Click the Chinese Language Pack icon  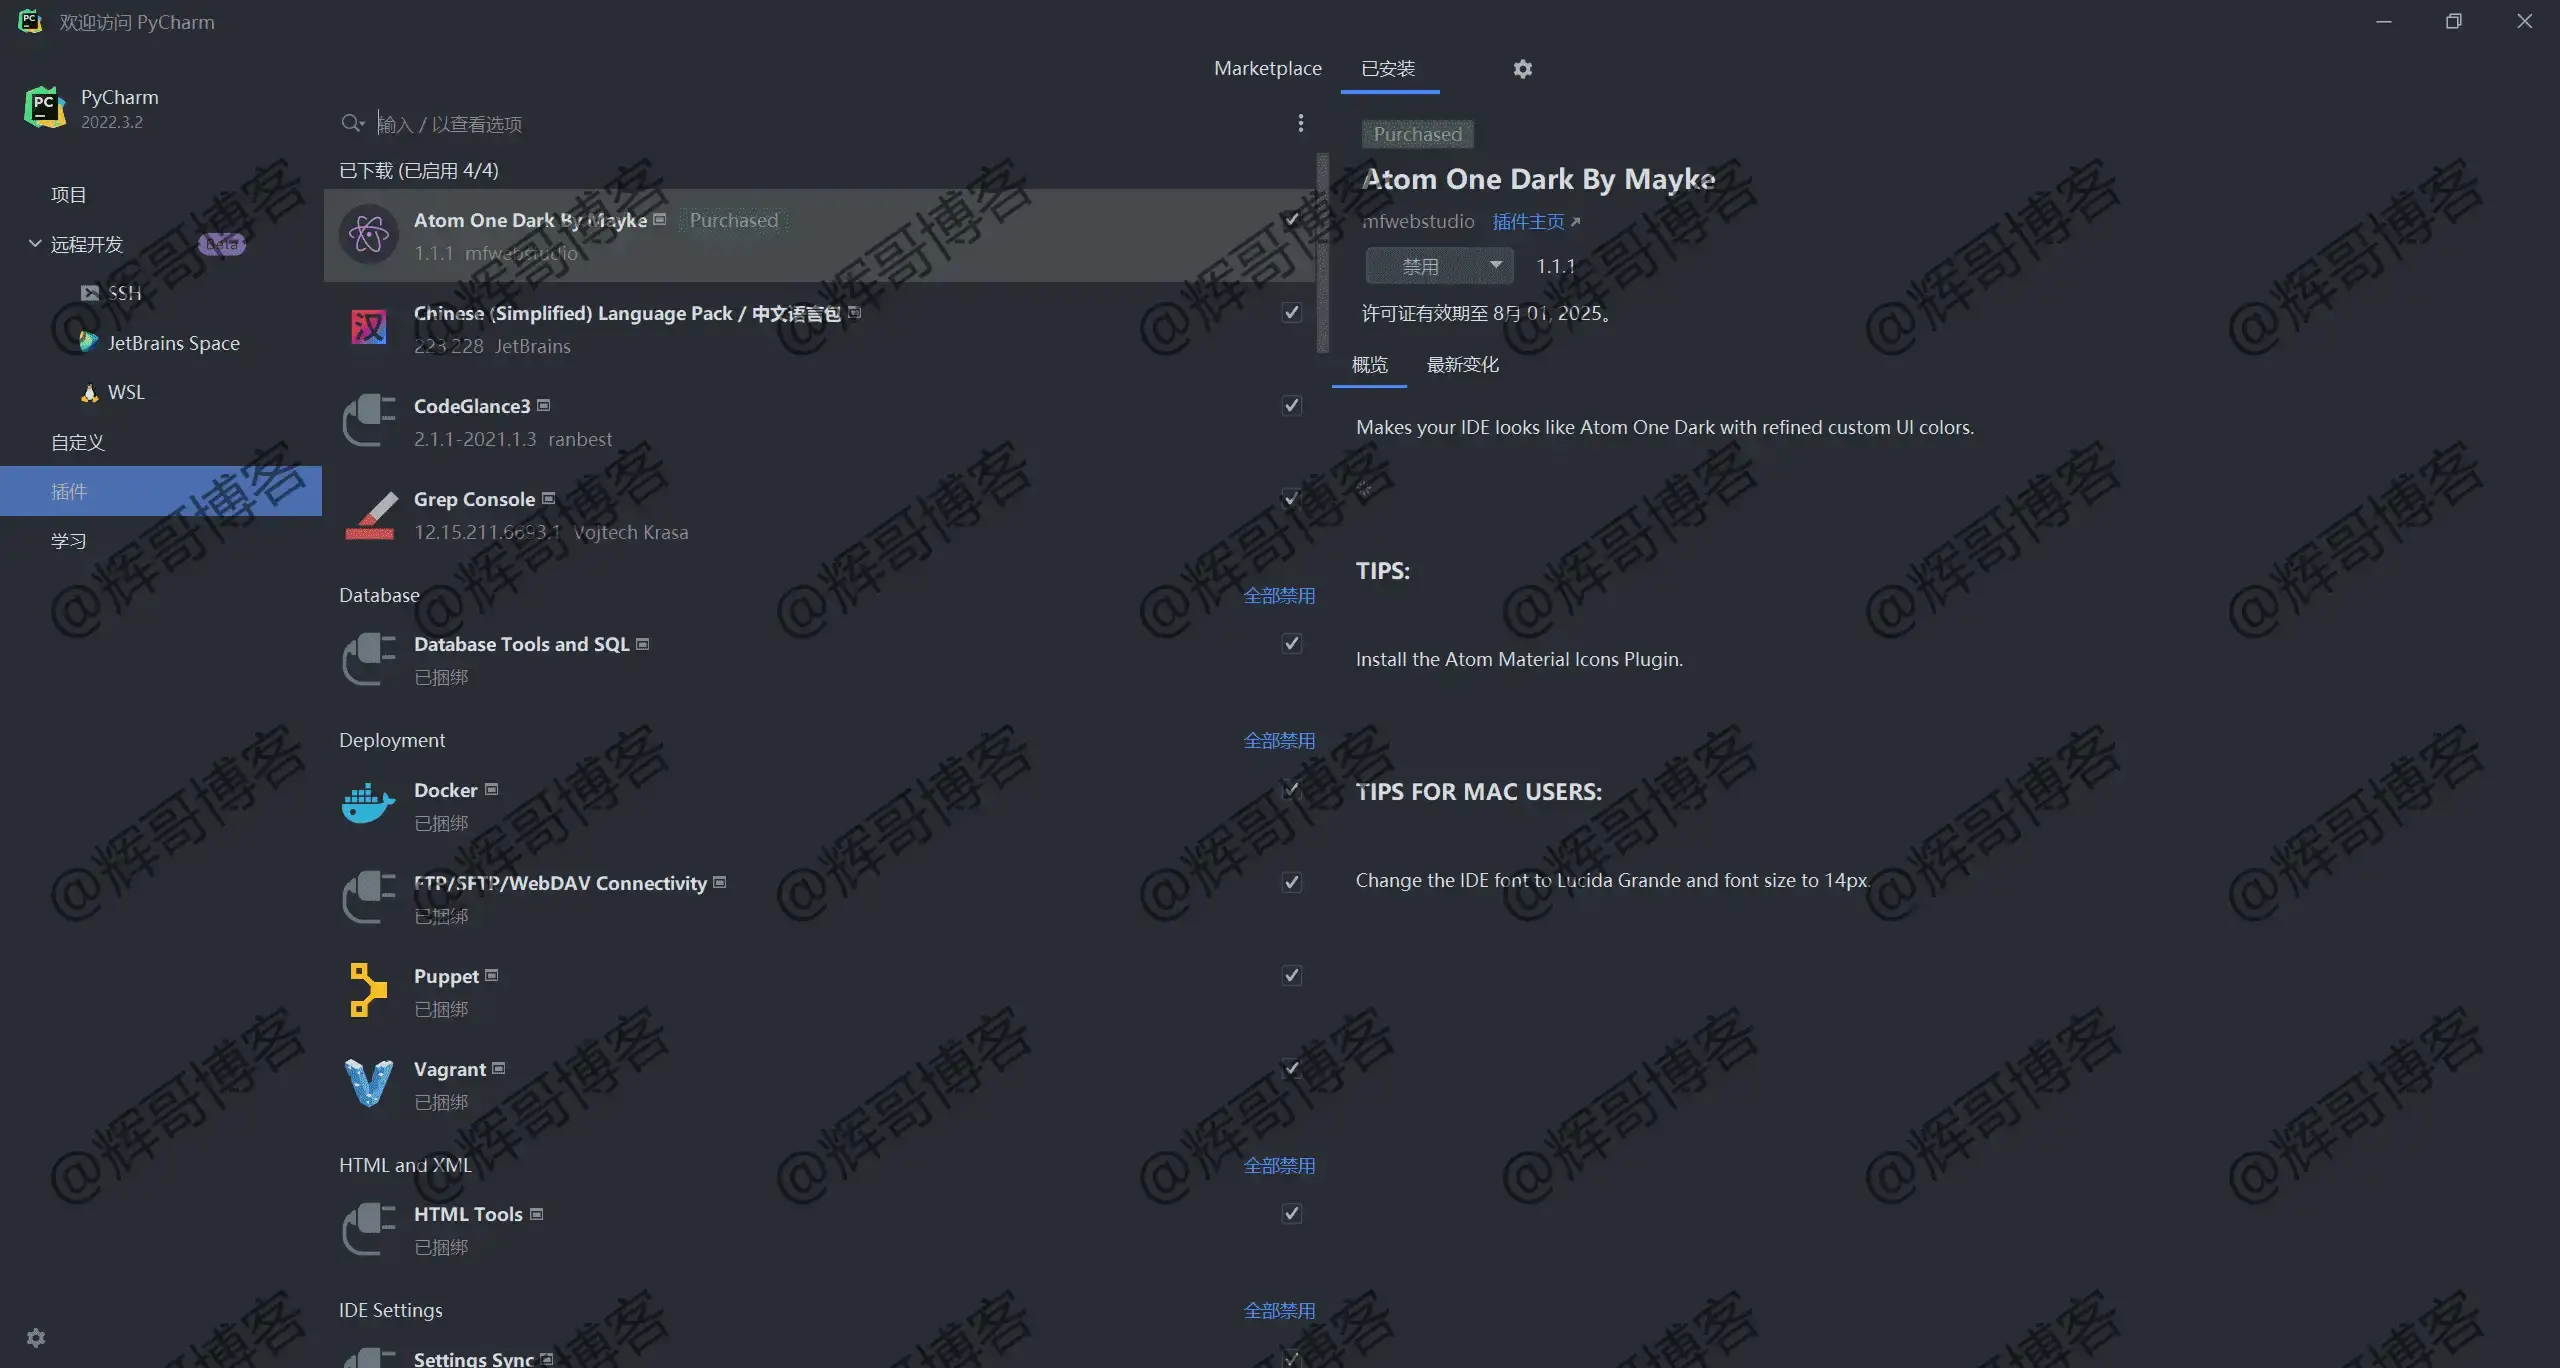click(x=367, y=327)
